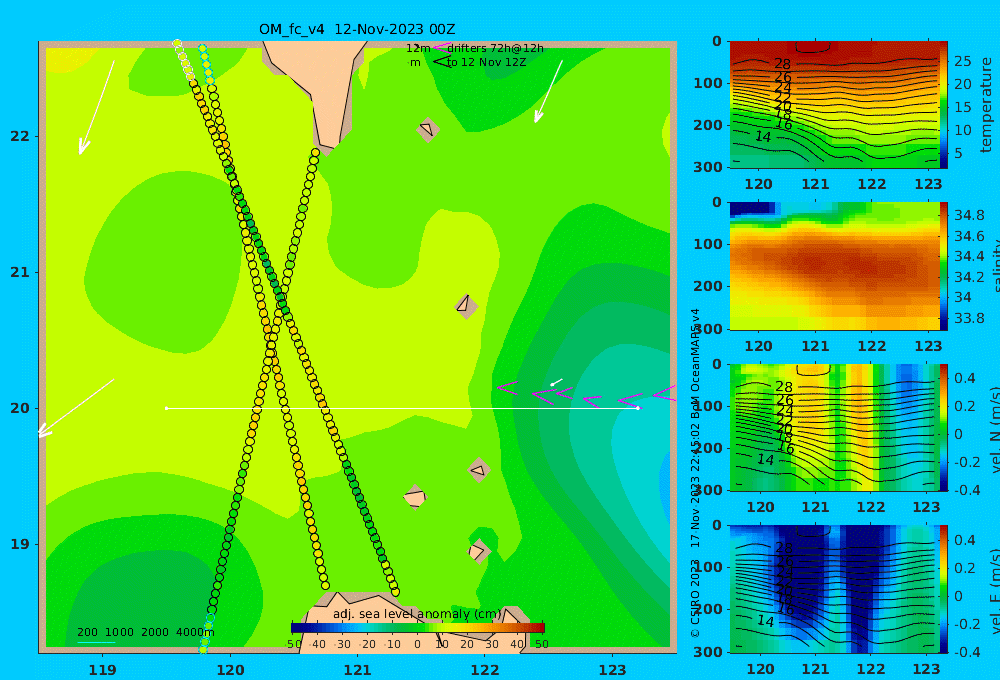1000x680 pixels.
Task: Select the 'adj. sea level anomaly (cm)' label
Action: pyautogui.click(x=417, y=614)
